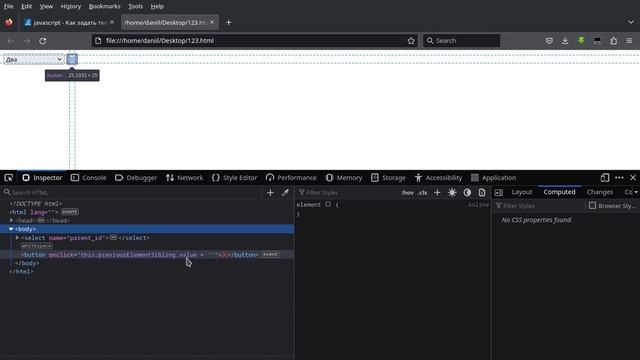This screenshot has height=360, width=640.
Task: Toggle the sidebar split pane icon
Action: coord(499,193)
